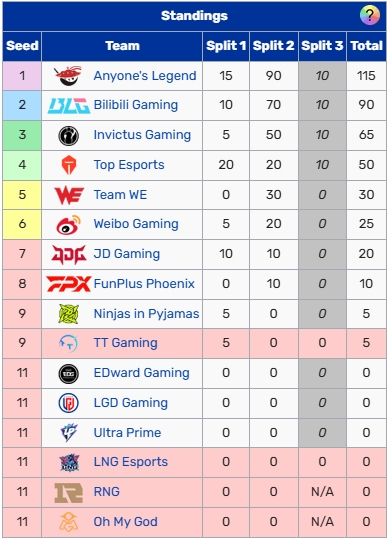Click the Weibo Gaming eye logo
The width and height of the screenshot is (389, 540).
pos(69,224)
